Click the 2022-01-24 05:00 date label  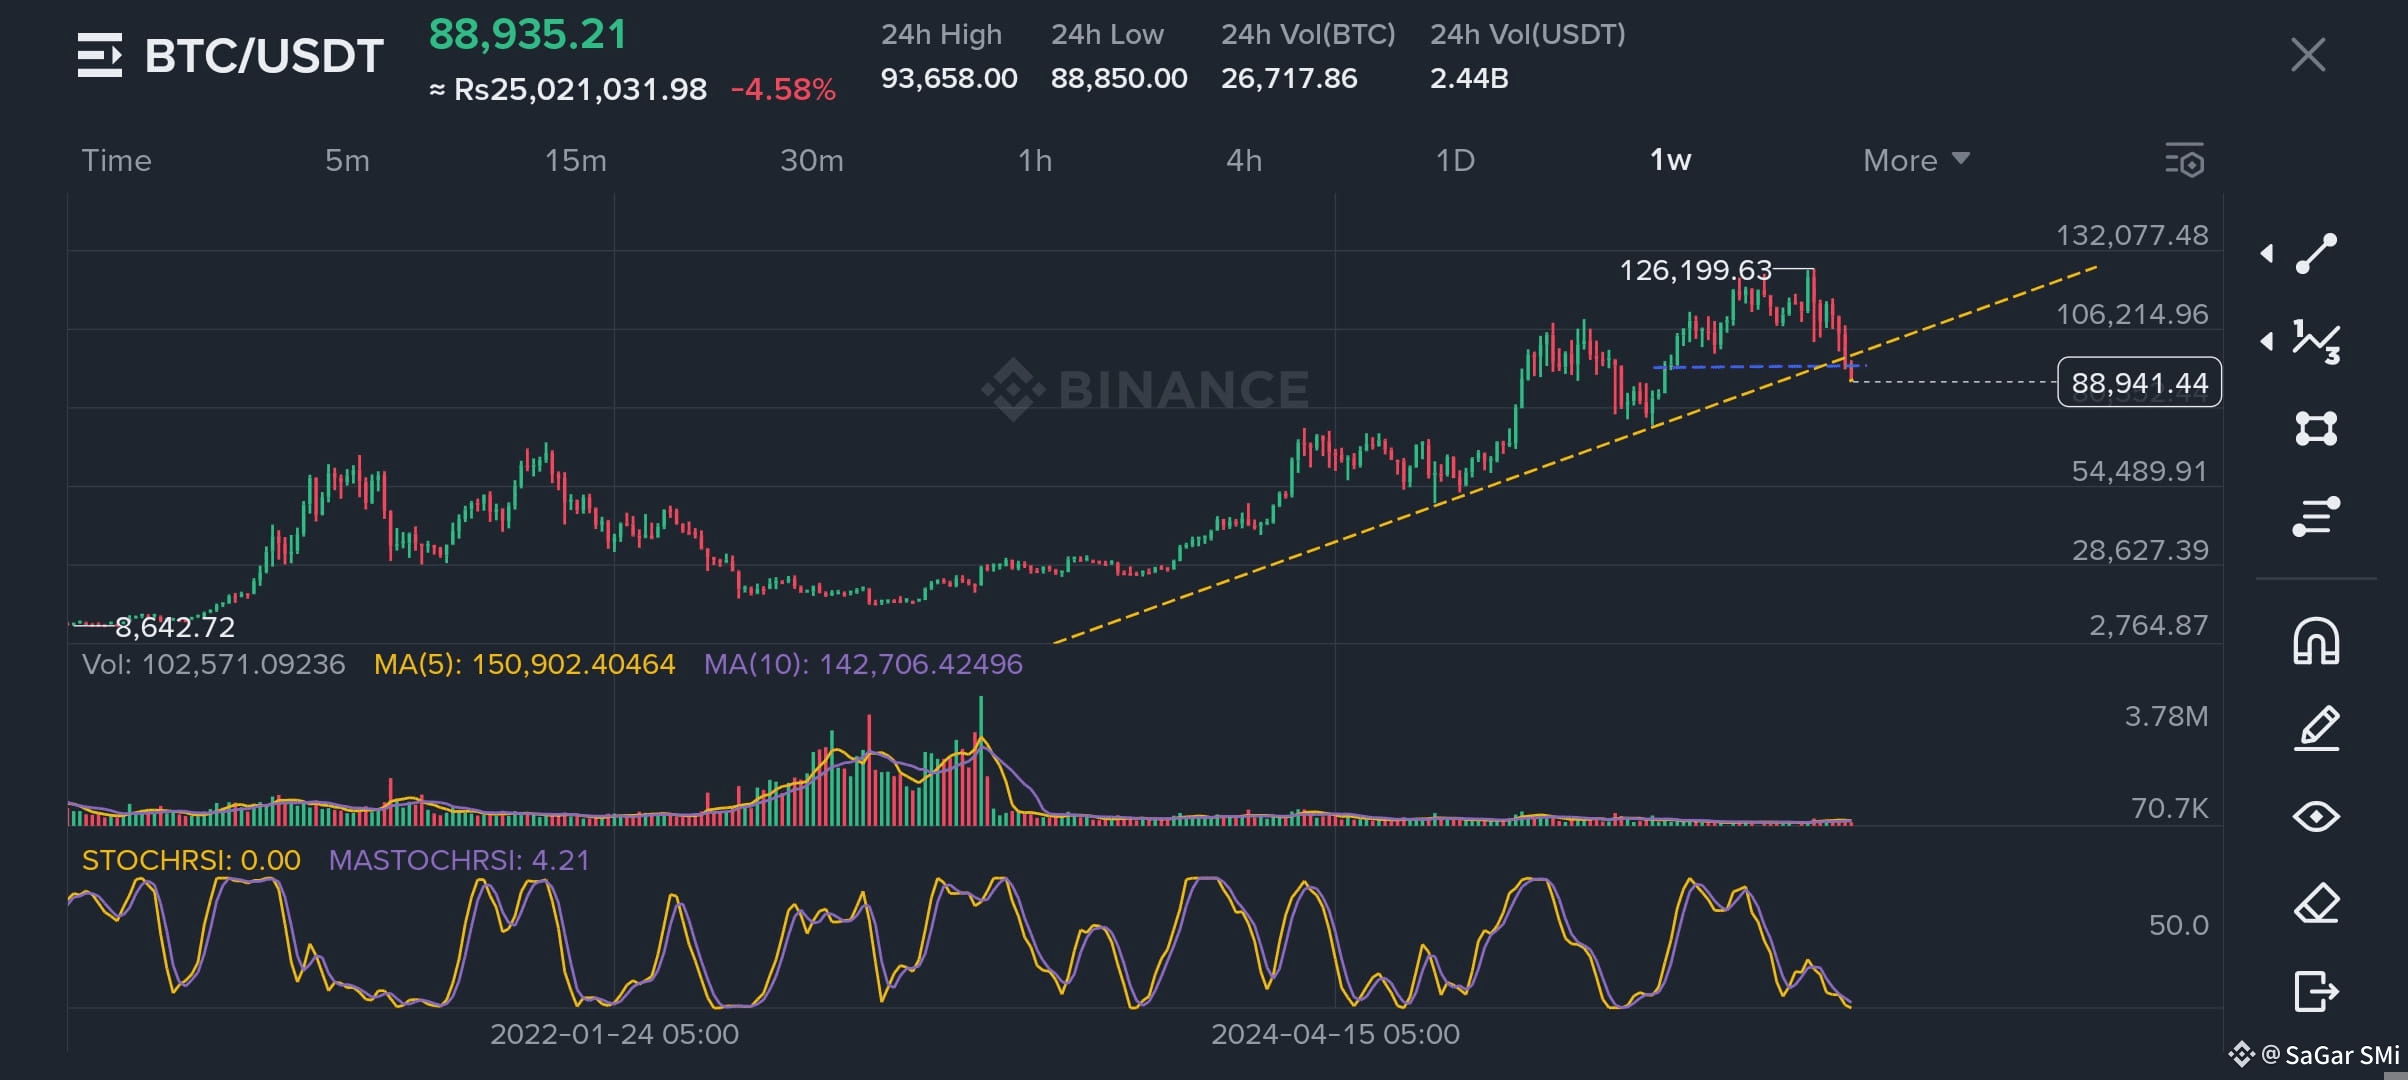(614, 1034)
